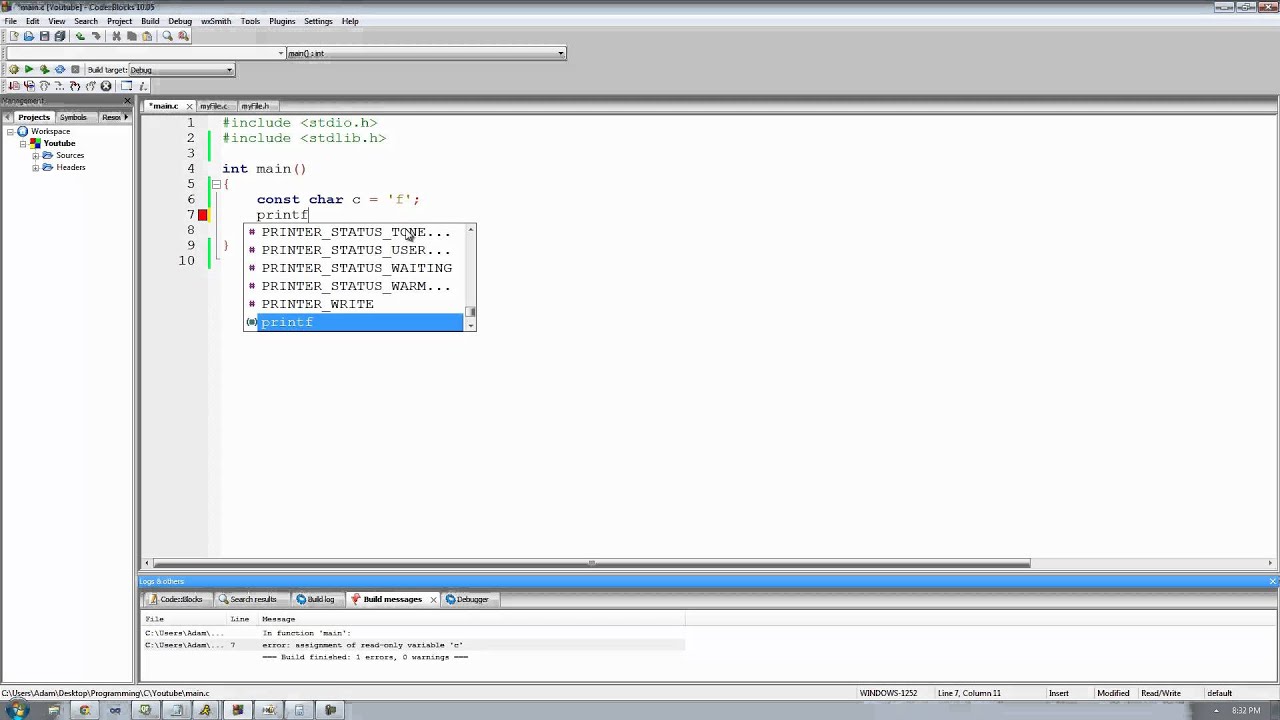Close the main.c editor tab
1280x720 pixels.
coord(188,106)
